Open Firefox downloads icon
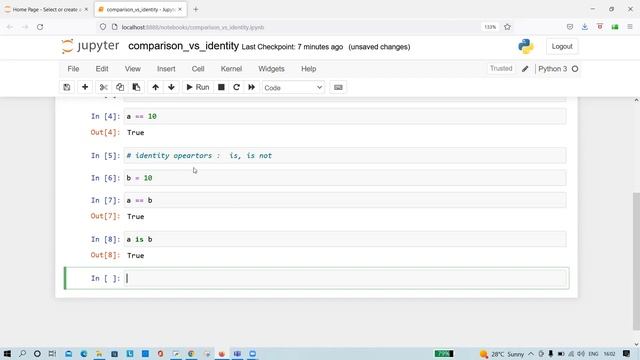Image resolution: width=640 pixels, height=360 pixels. (584, 27)
